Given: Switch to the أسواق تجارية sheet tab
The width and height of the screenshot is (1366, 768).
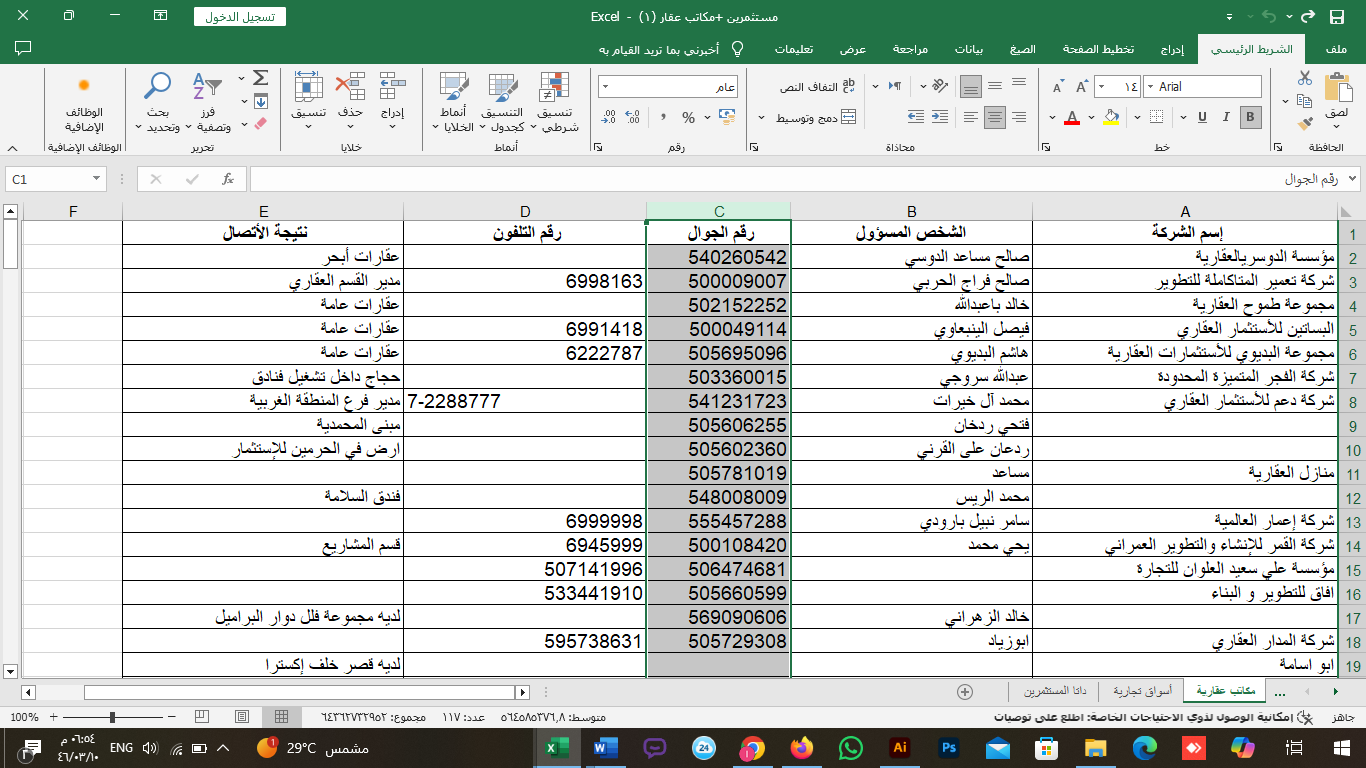Looking at the screenshot, I should 1141,691.
